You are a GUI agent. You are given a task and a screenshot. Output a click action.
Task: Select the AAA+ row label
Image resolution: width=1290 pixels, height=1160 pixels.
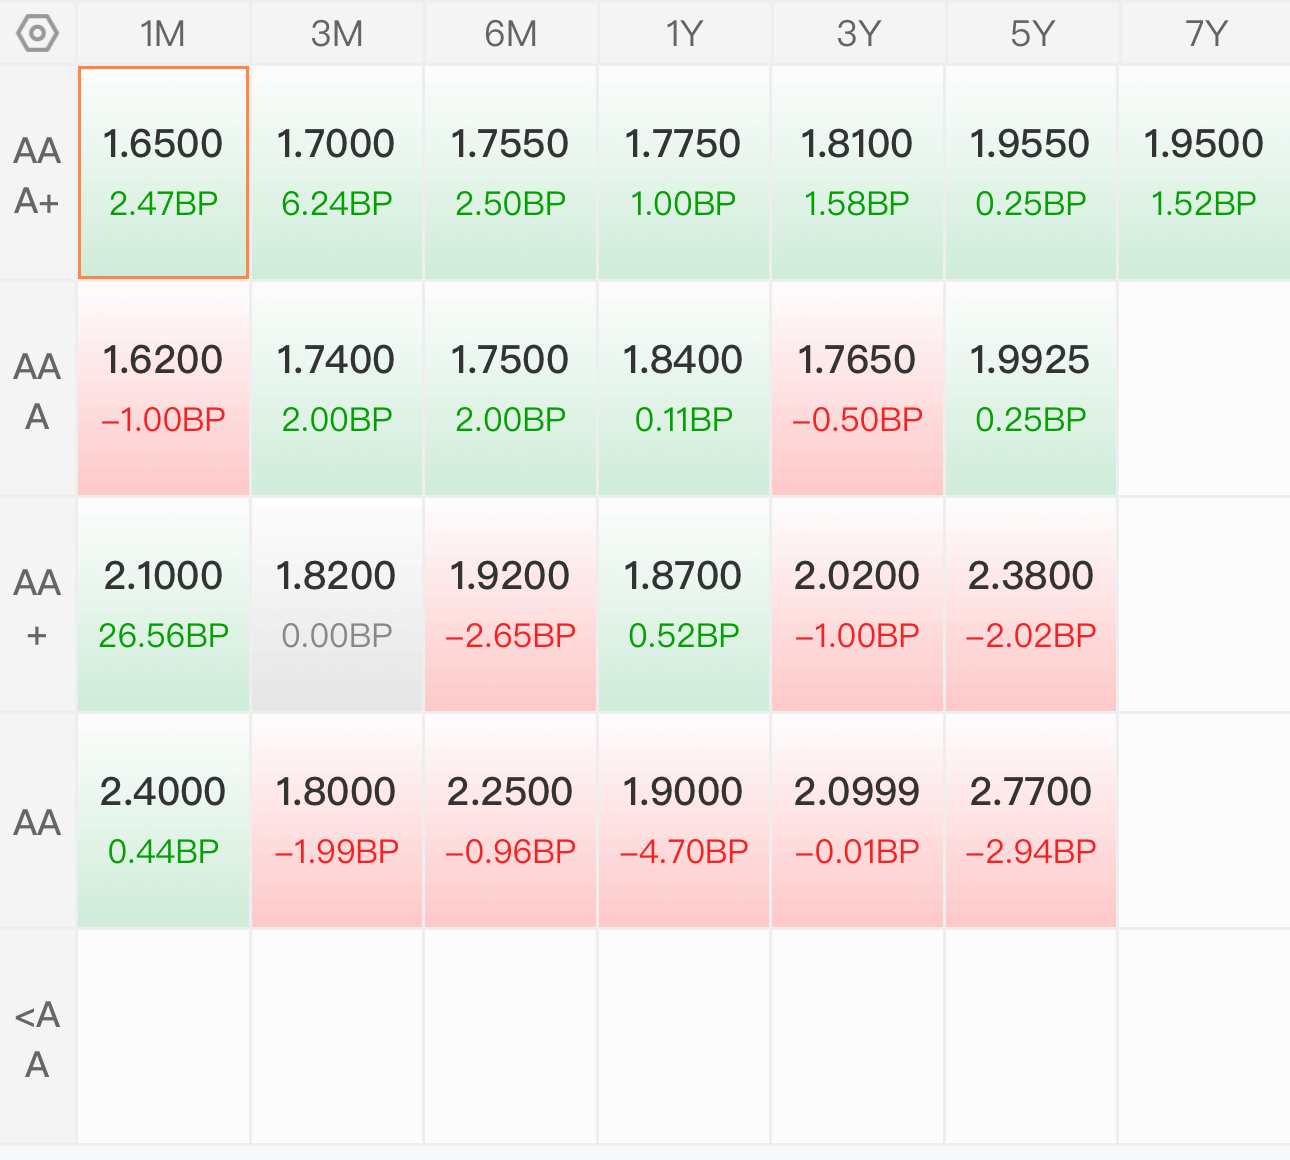[x=37, y=175]
